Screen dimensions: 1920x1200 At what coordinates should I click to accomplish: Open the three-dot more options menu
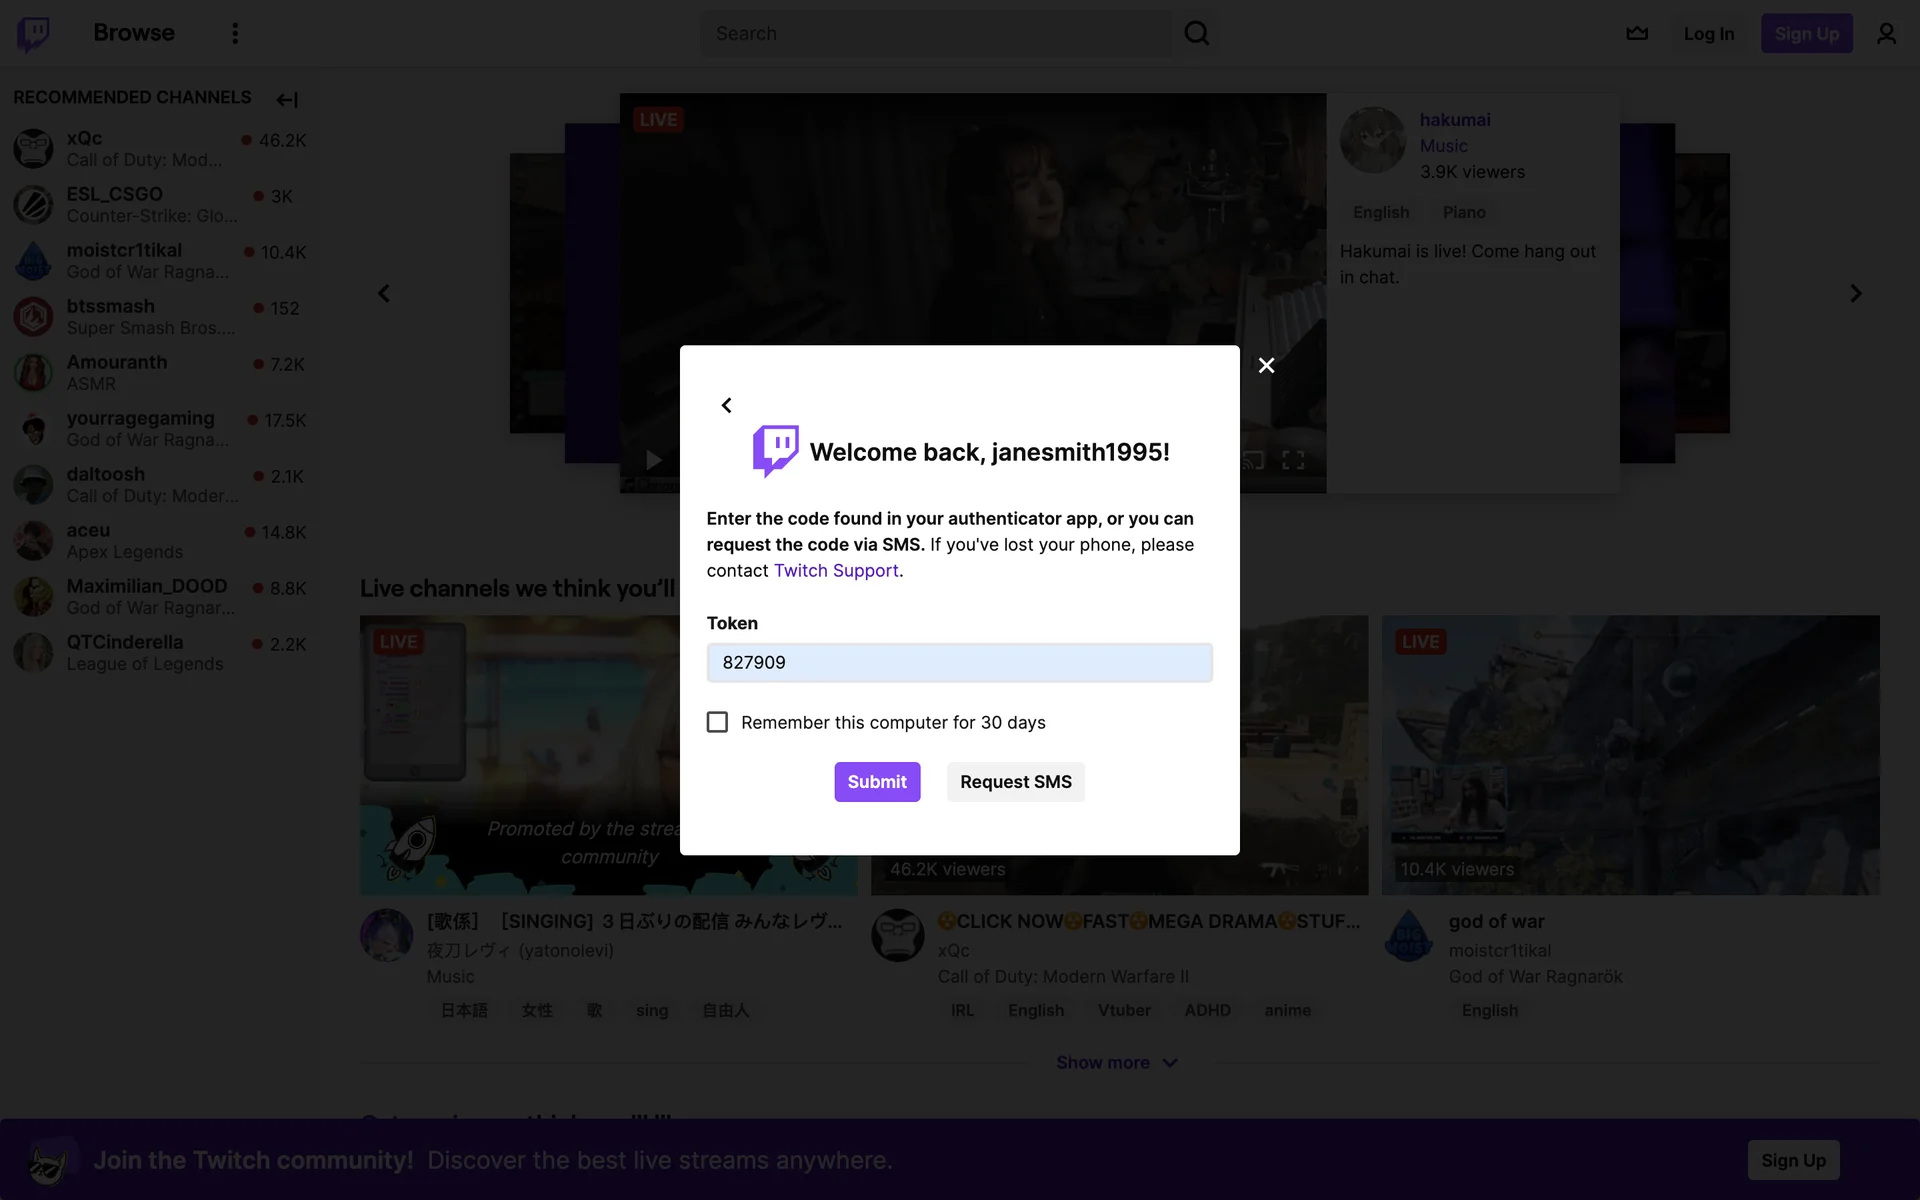click(235, 33)
